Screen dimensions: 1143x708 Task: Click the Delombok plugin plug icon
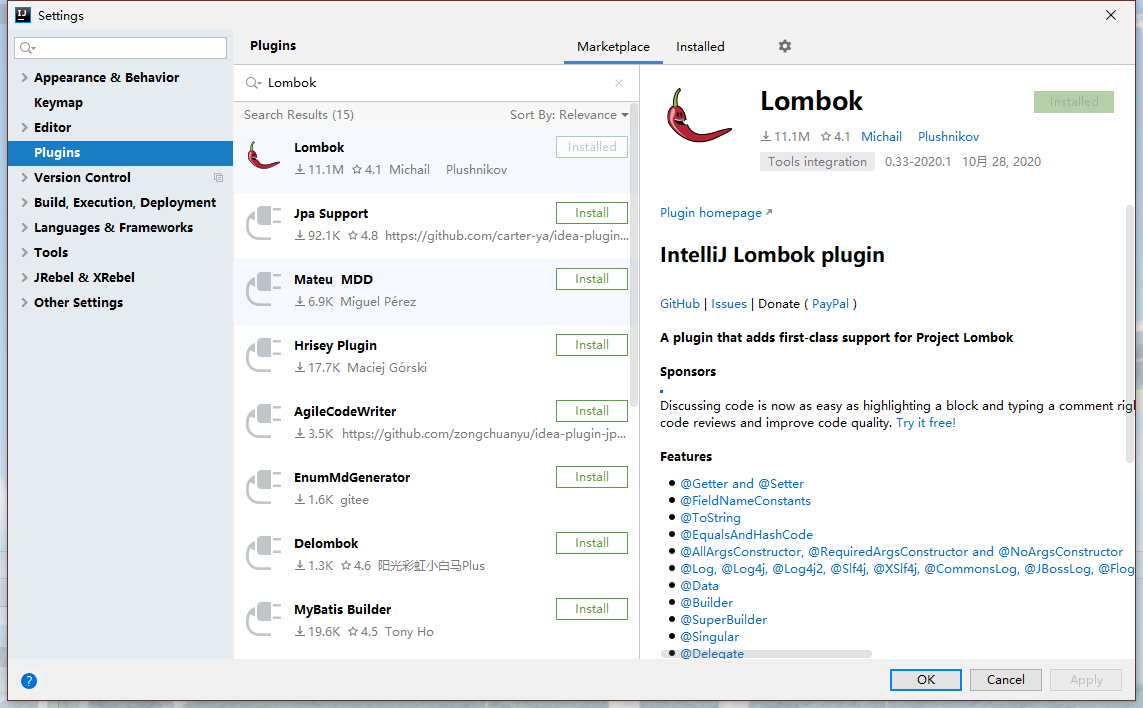pyautogui.click(x=264, y=553)
